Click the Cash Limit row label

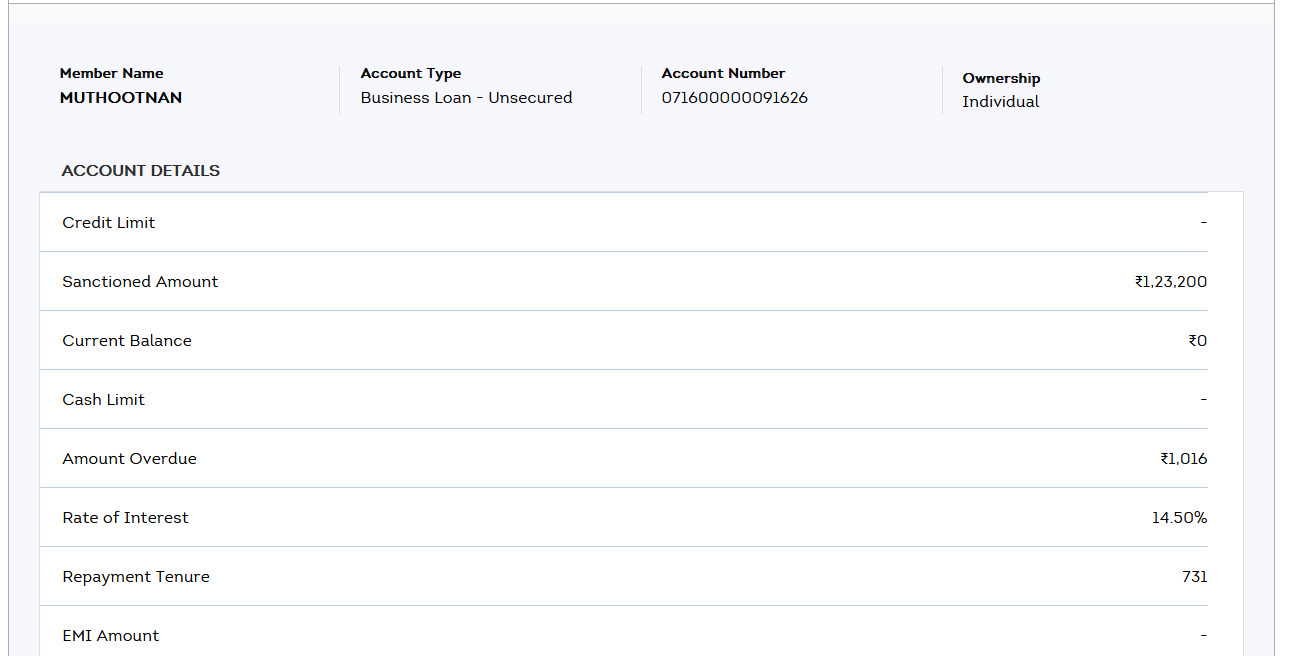pyautogui.click(x=104, y=400)
